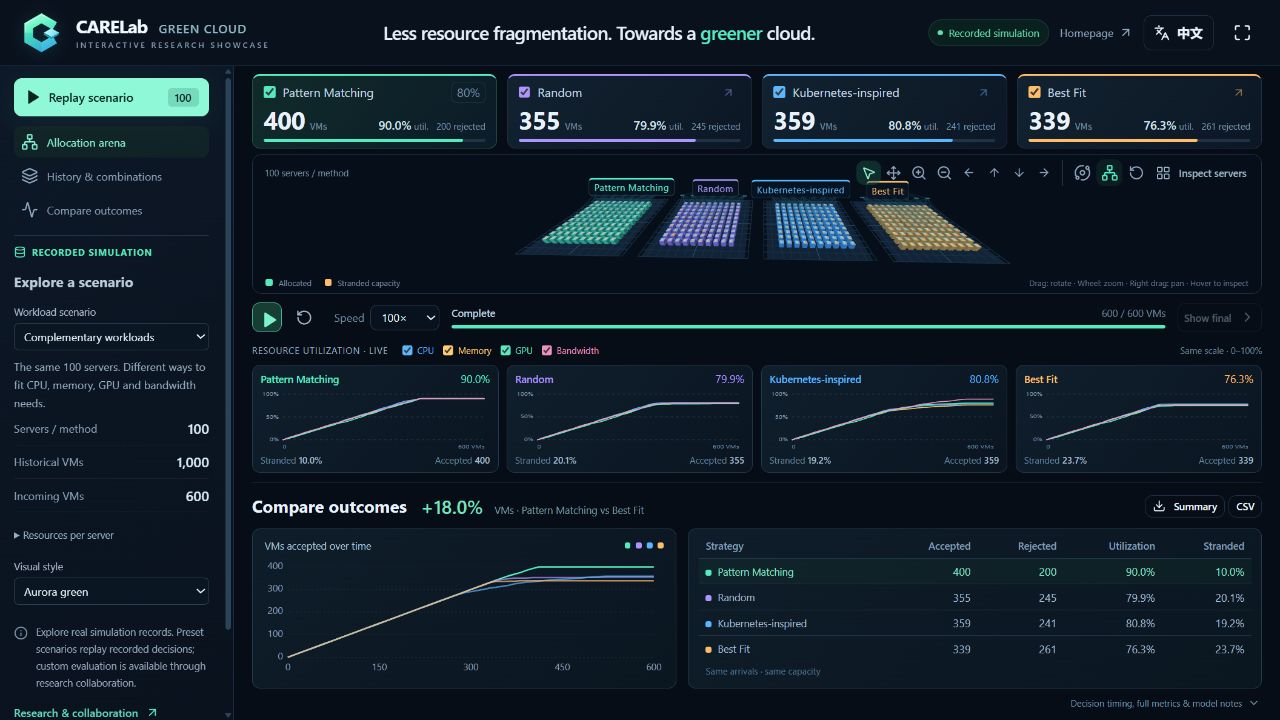Click the orange legend dot in VMs chart
This screenshot has height=720, width=1280.
[x=661, y=546]
